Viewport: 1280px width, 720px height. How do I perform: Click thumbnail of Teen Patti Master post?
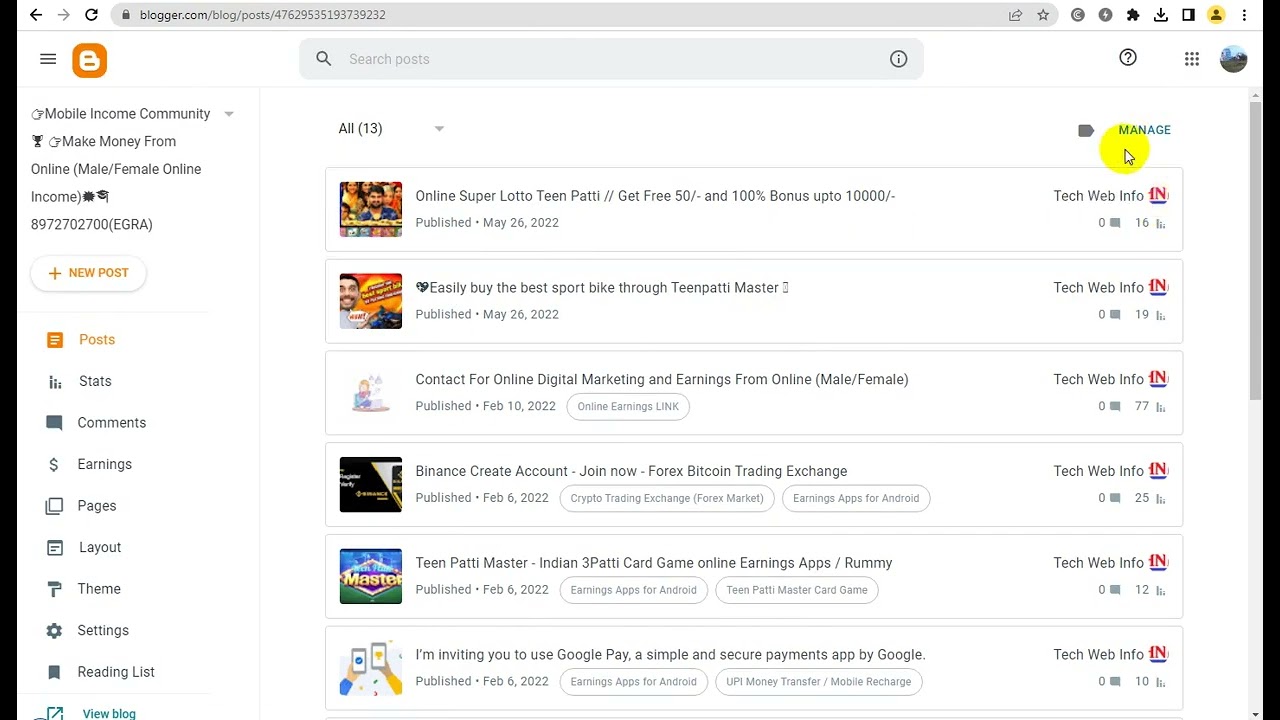pos(370,576)
